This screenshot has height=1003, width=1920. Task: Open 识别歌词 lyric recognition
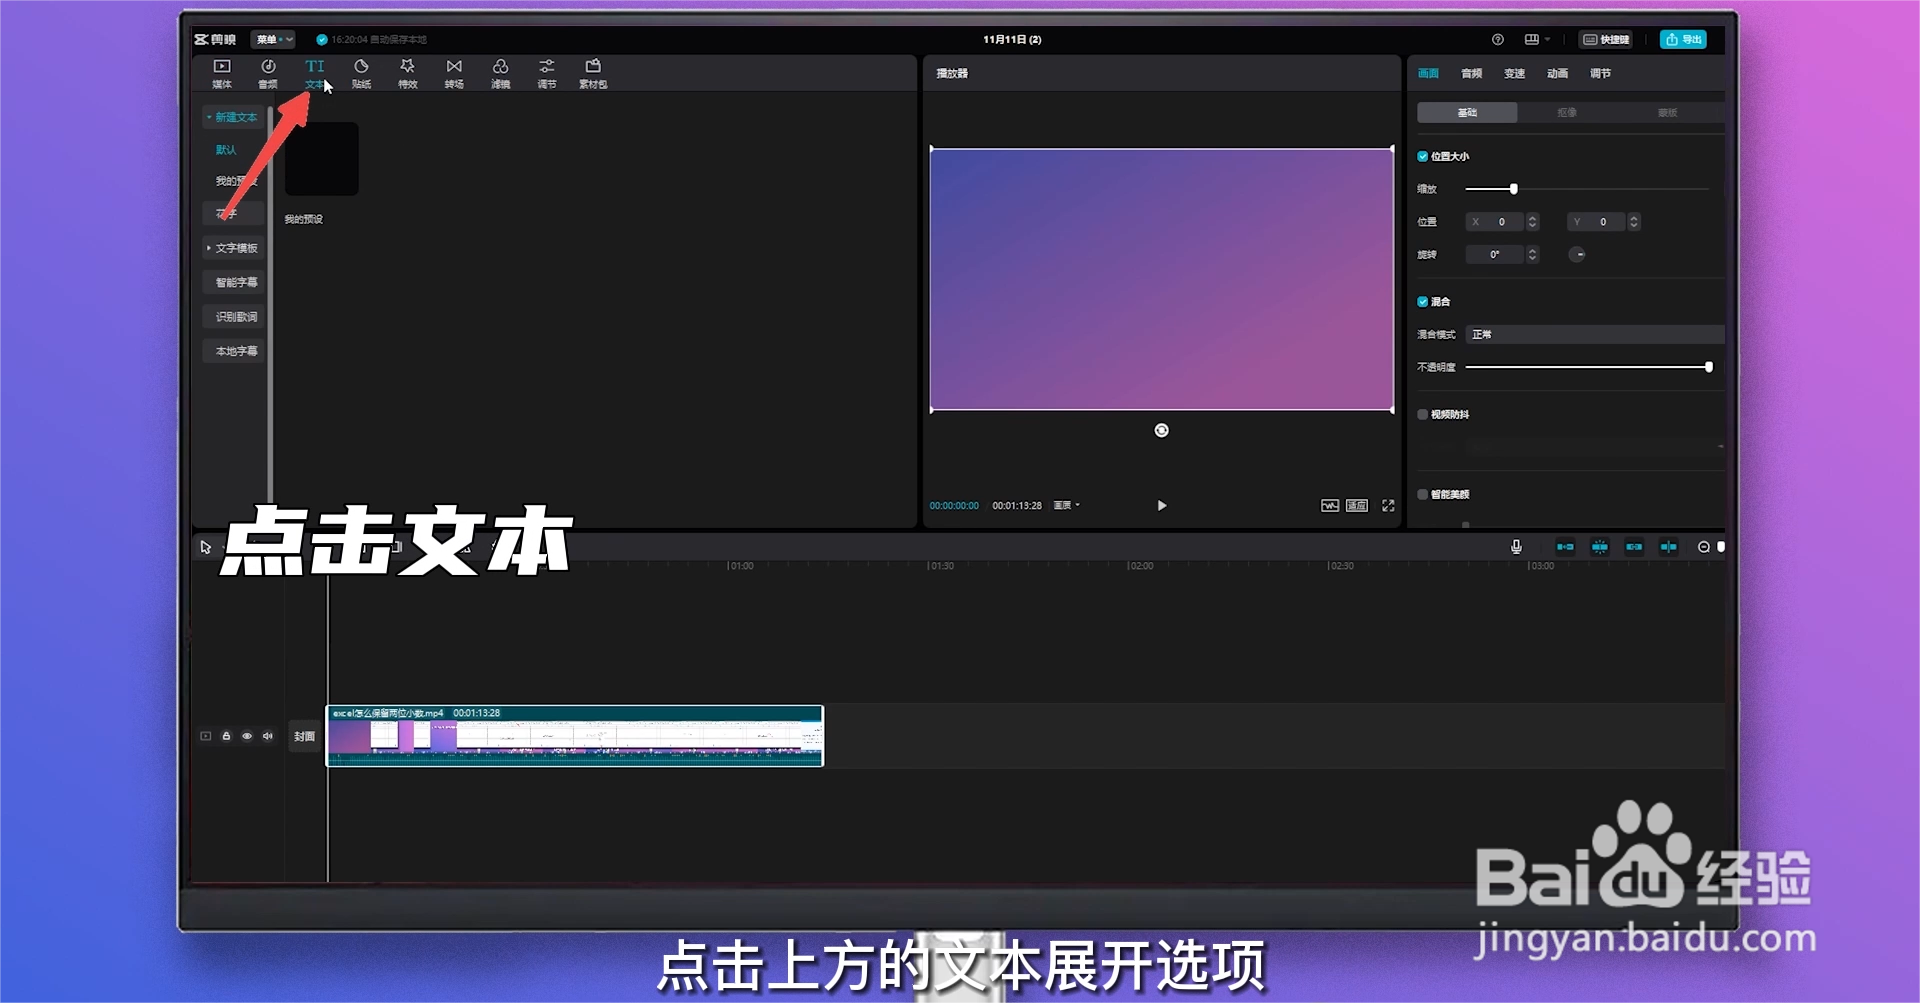(234, 317)
